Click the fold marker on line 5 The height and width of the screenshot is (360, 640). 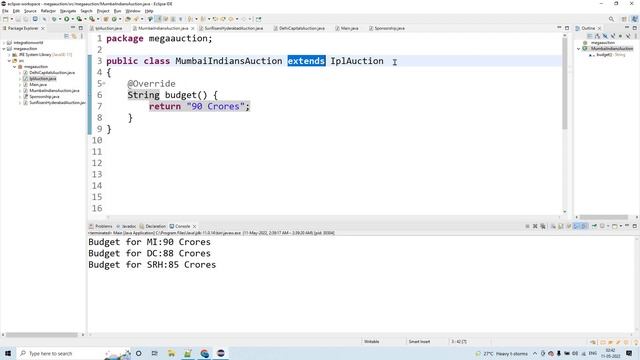point(104,83)
